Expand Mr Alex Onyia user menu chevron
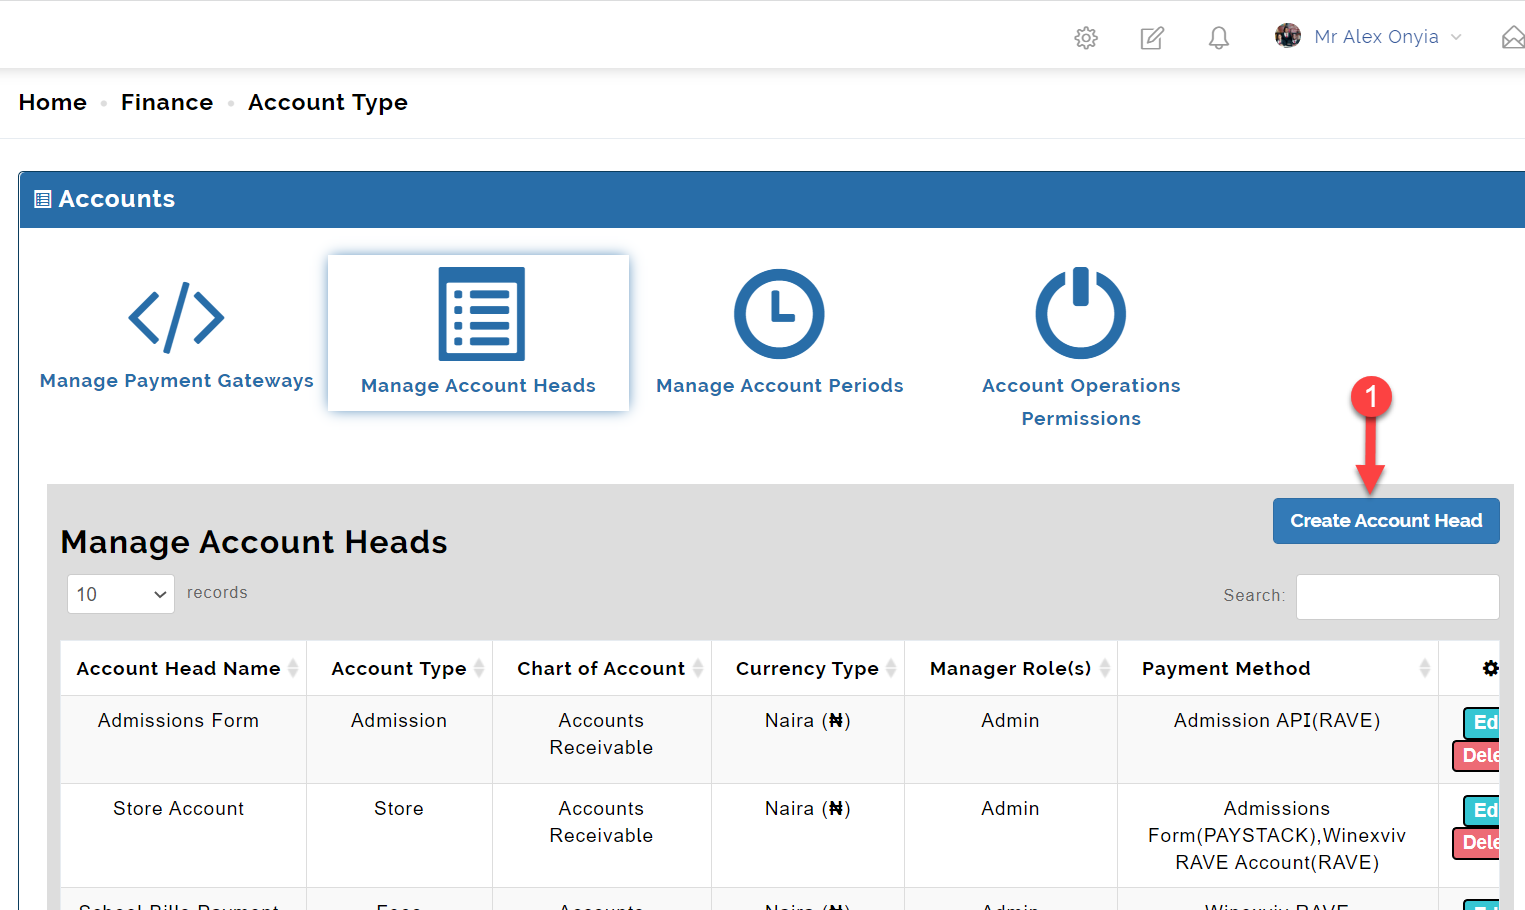This screenshot has height=910, width=1525. [1456, 37]
